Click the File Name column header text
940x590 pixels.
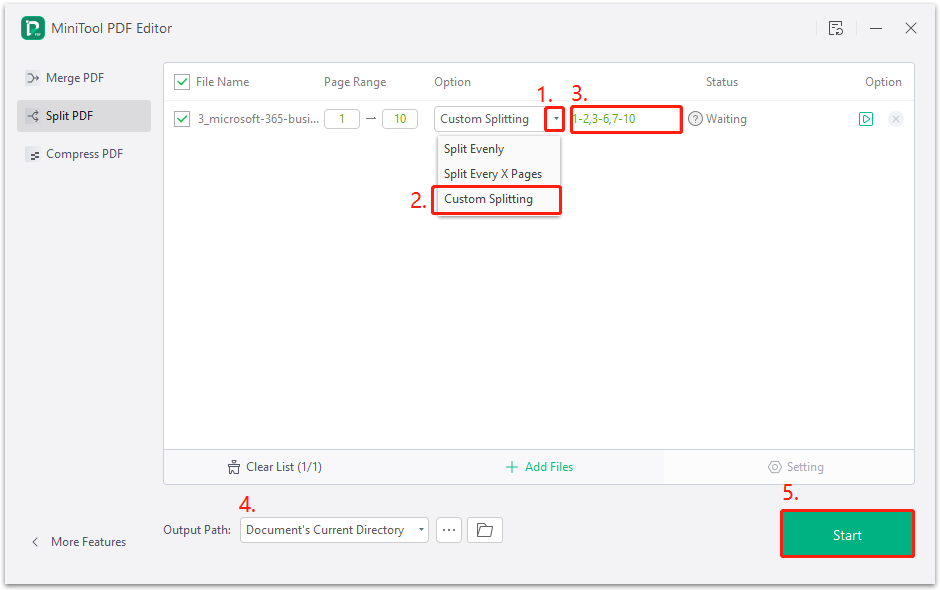coord(222,82)
